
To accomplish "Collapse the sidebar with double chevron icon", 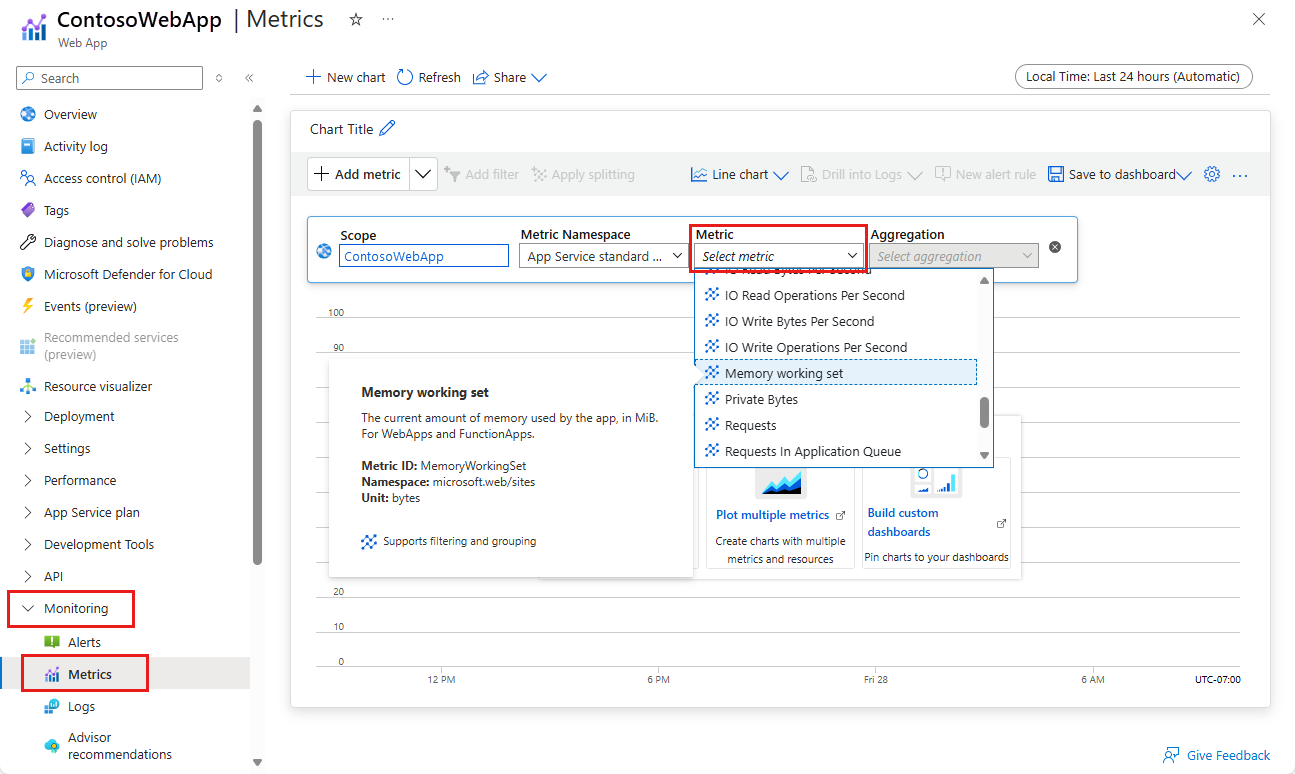I will pyautogui.click(x=249, y=78).
